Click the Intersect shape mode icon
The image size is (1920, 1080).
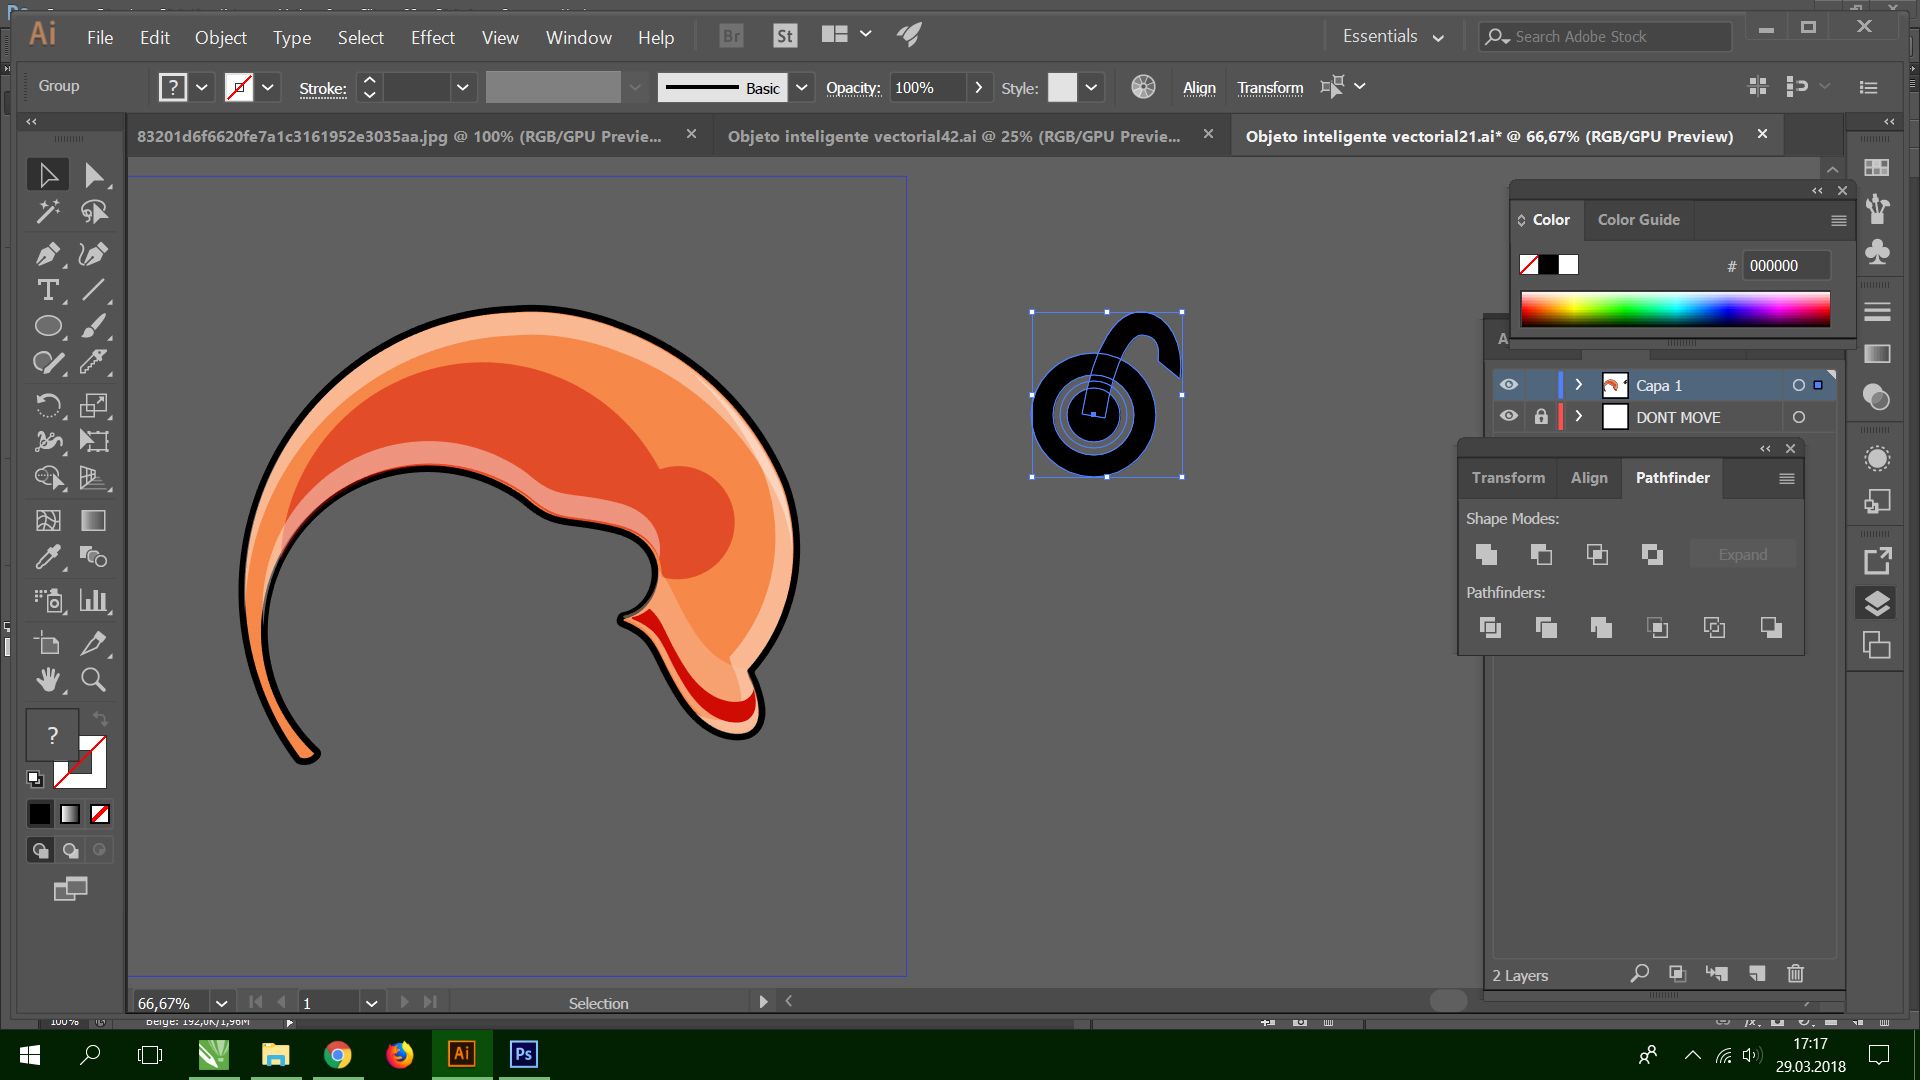pos(1597,554)
